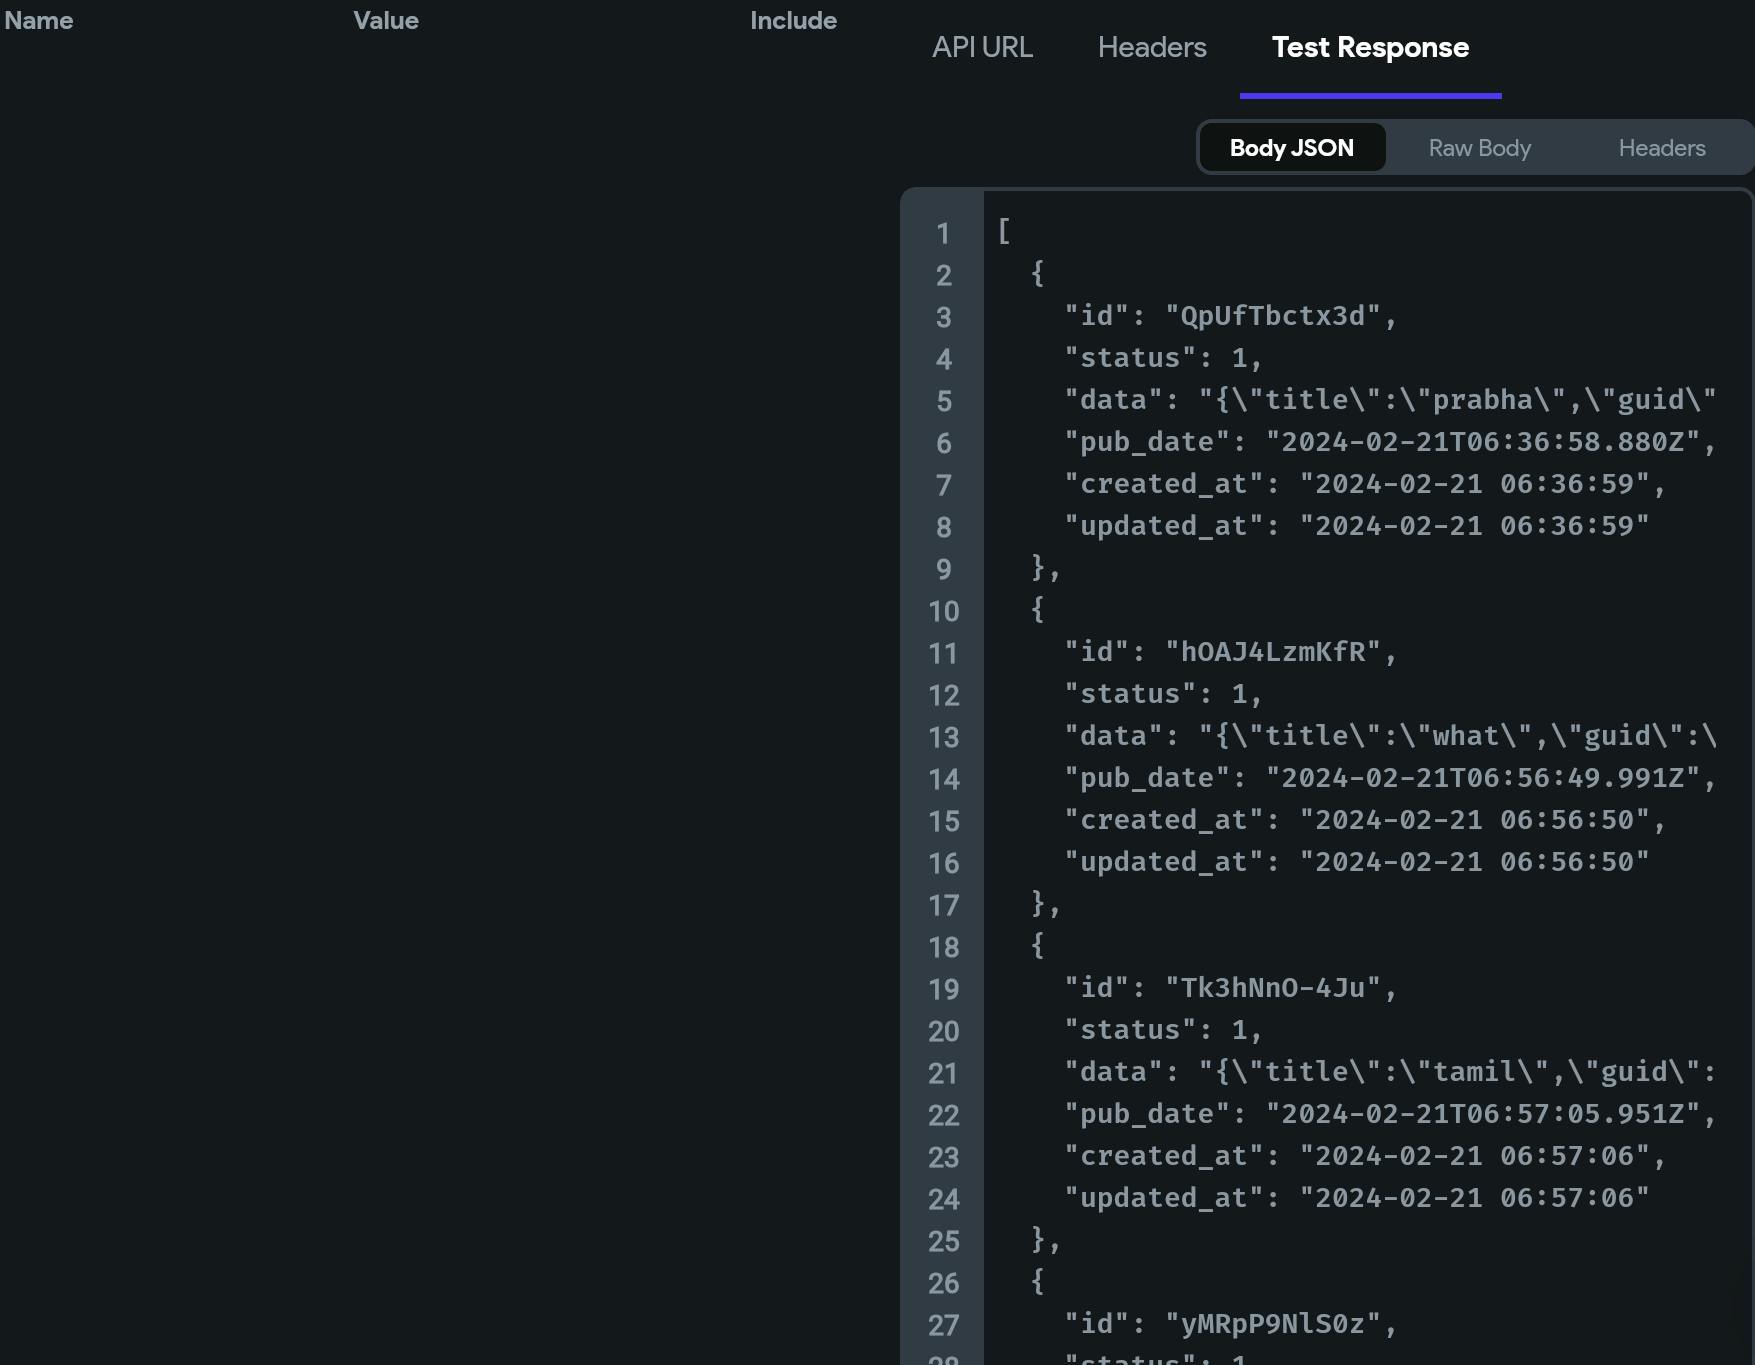The height and width of the screenshot is (1365, 1755).
Task: Click pub_date value 2024-02-21T06:36:58.880Z
Action: click(x=1483, y=442)
